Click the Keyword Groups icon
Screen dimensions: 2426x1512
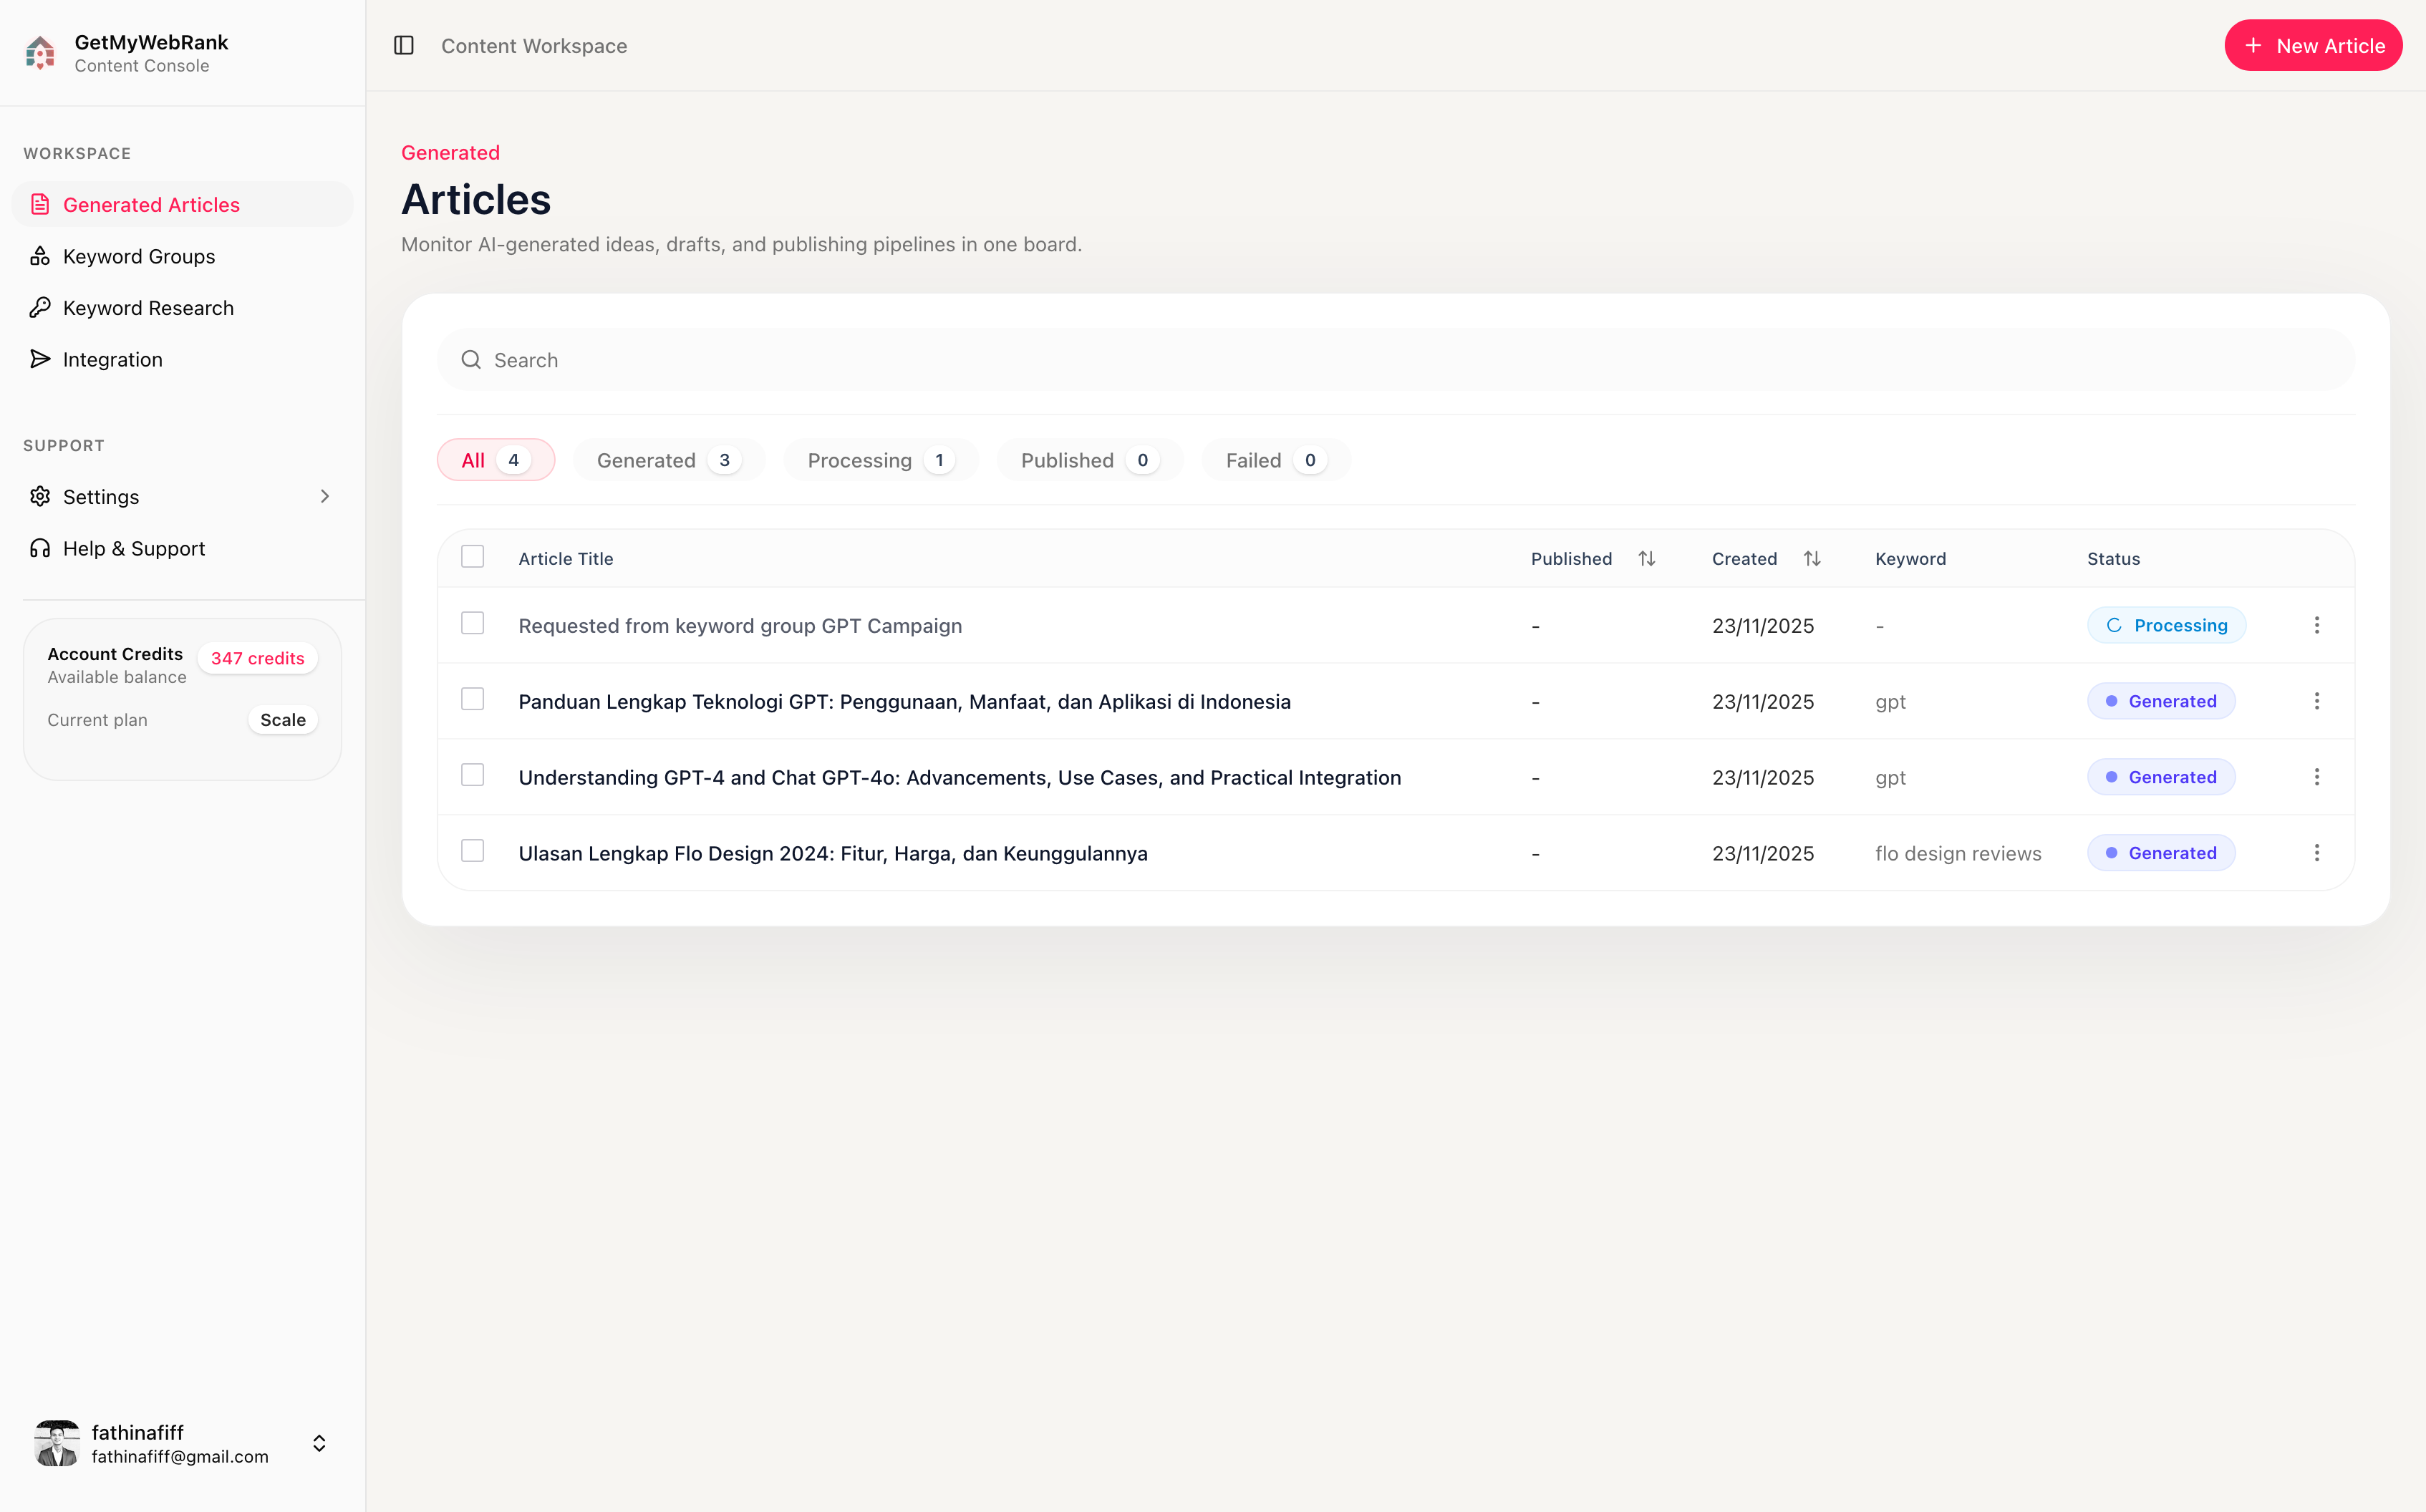[x=40, y=256]
